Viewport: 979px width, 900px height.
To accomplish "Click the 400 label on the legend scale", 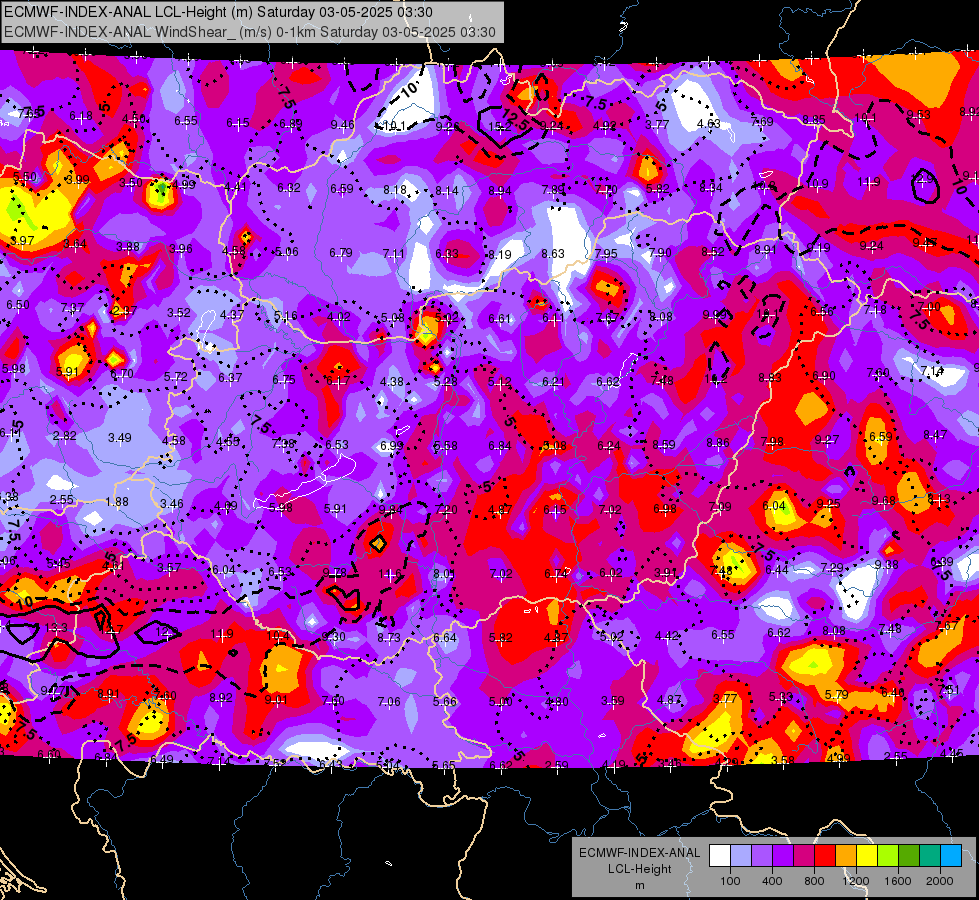I will (772, 881).
